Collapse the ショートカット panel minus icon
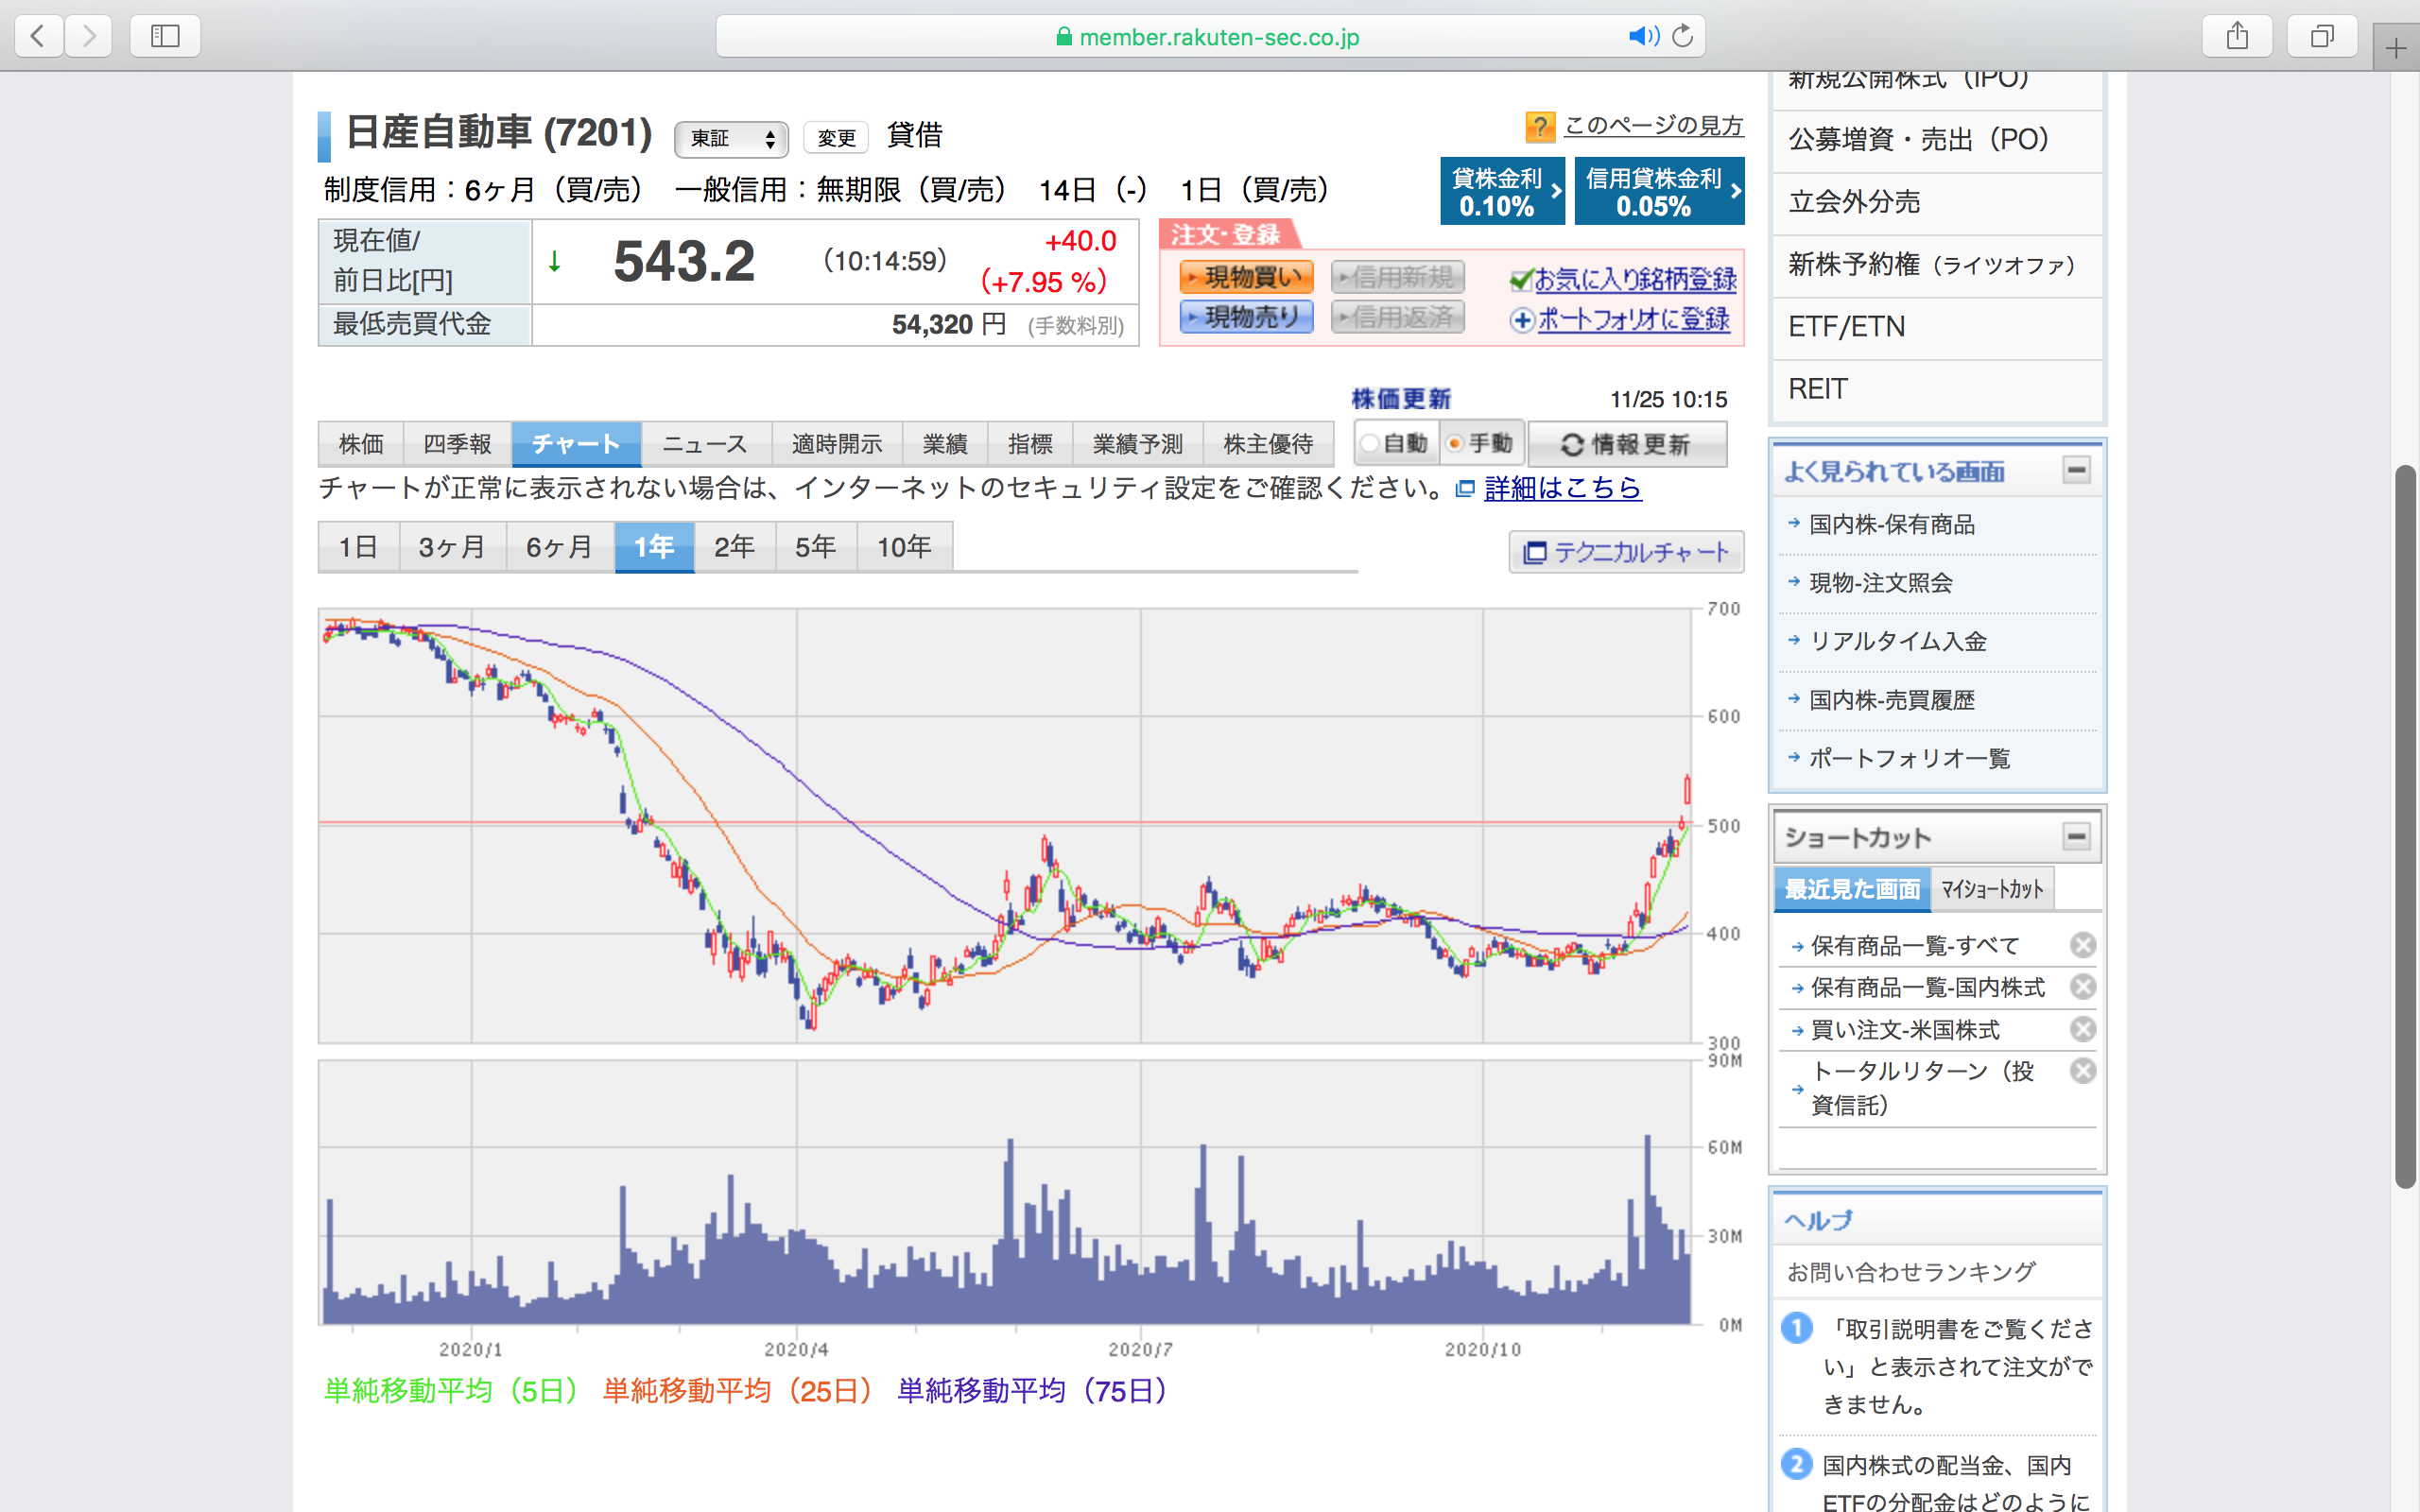The width and height of the screenshot is (2420, 1512). tap(2077, 836)
